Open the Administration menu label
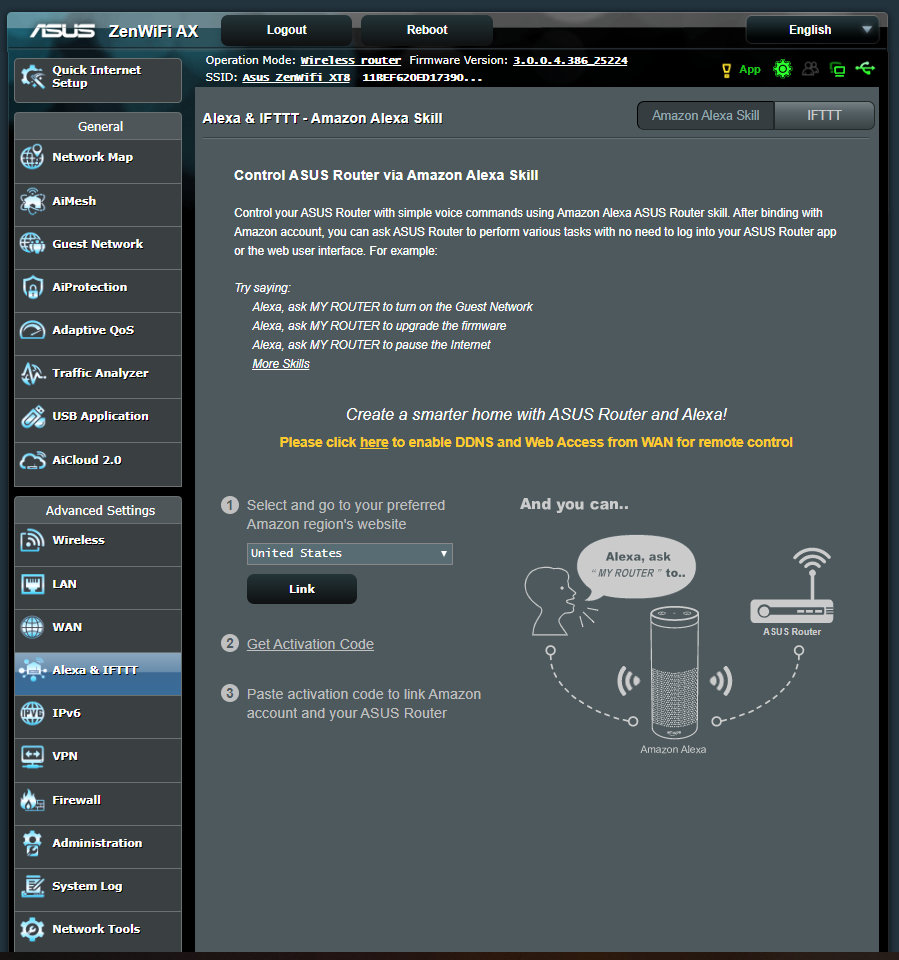This screenshot has width=899, height=960. (97, 843)
